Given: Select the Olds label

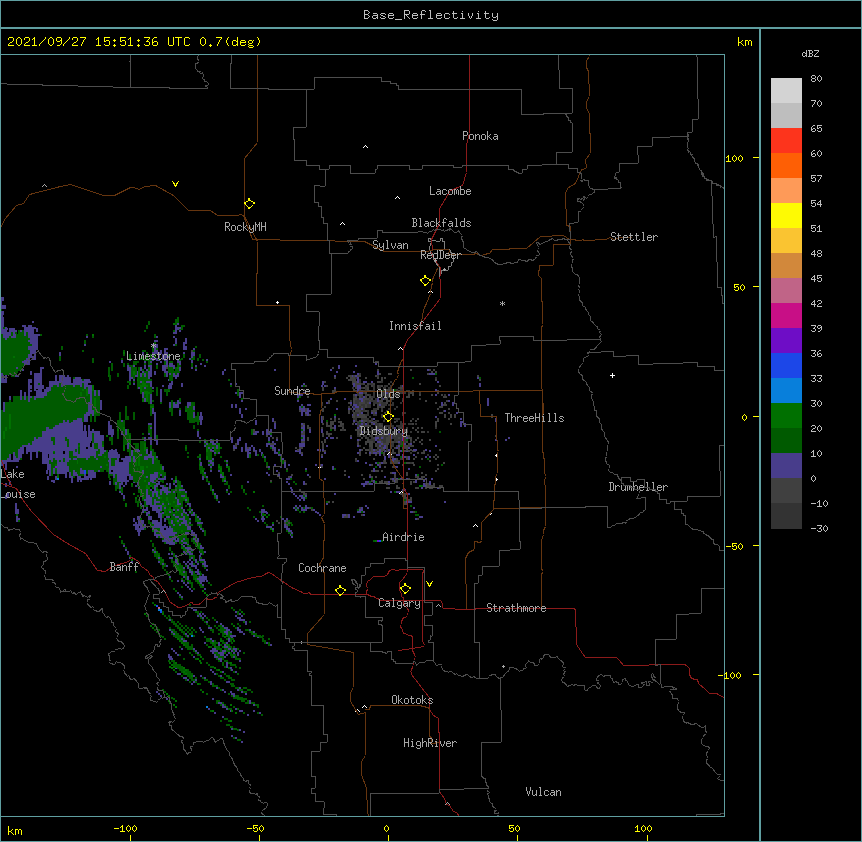Looking at the screenshot, I should [388, 394].
